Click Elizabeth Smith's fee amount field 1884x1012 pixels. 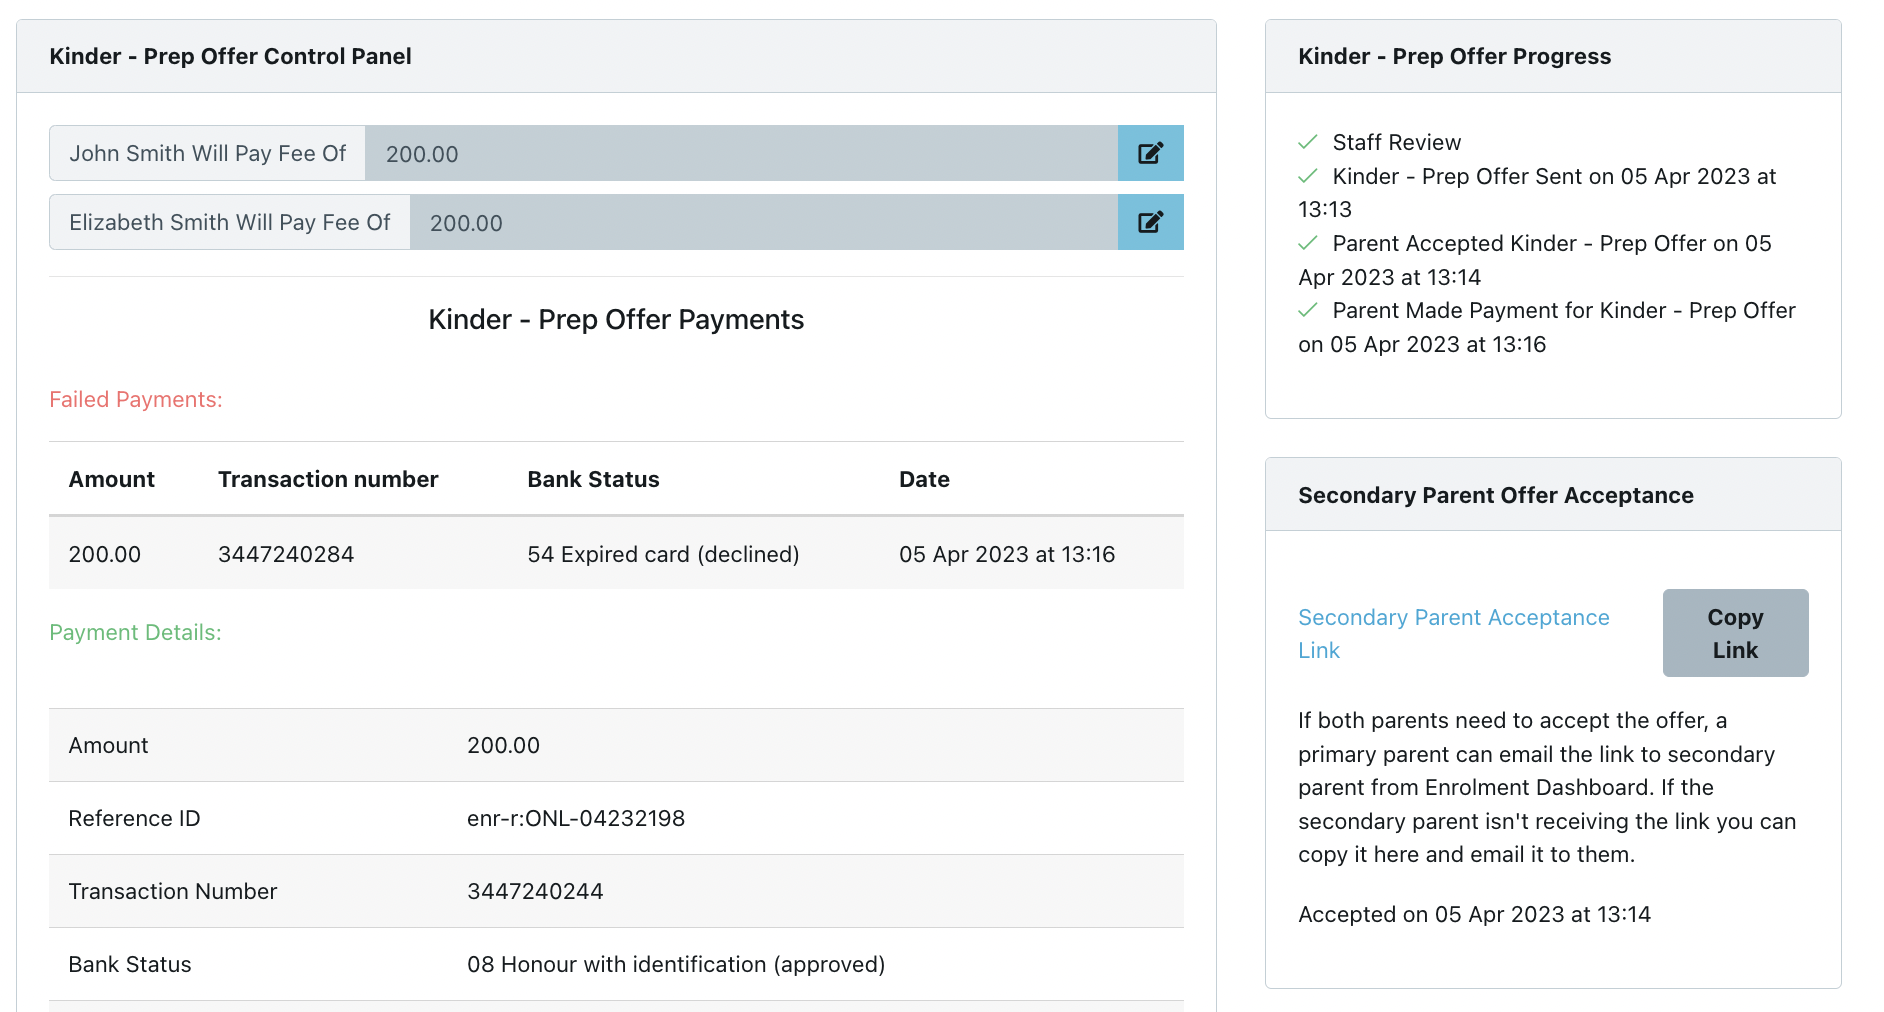[762, 222]
